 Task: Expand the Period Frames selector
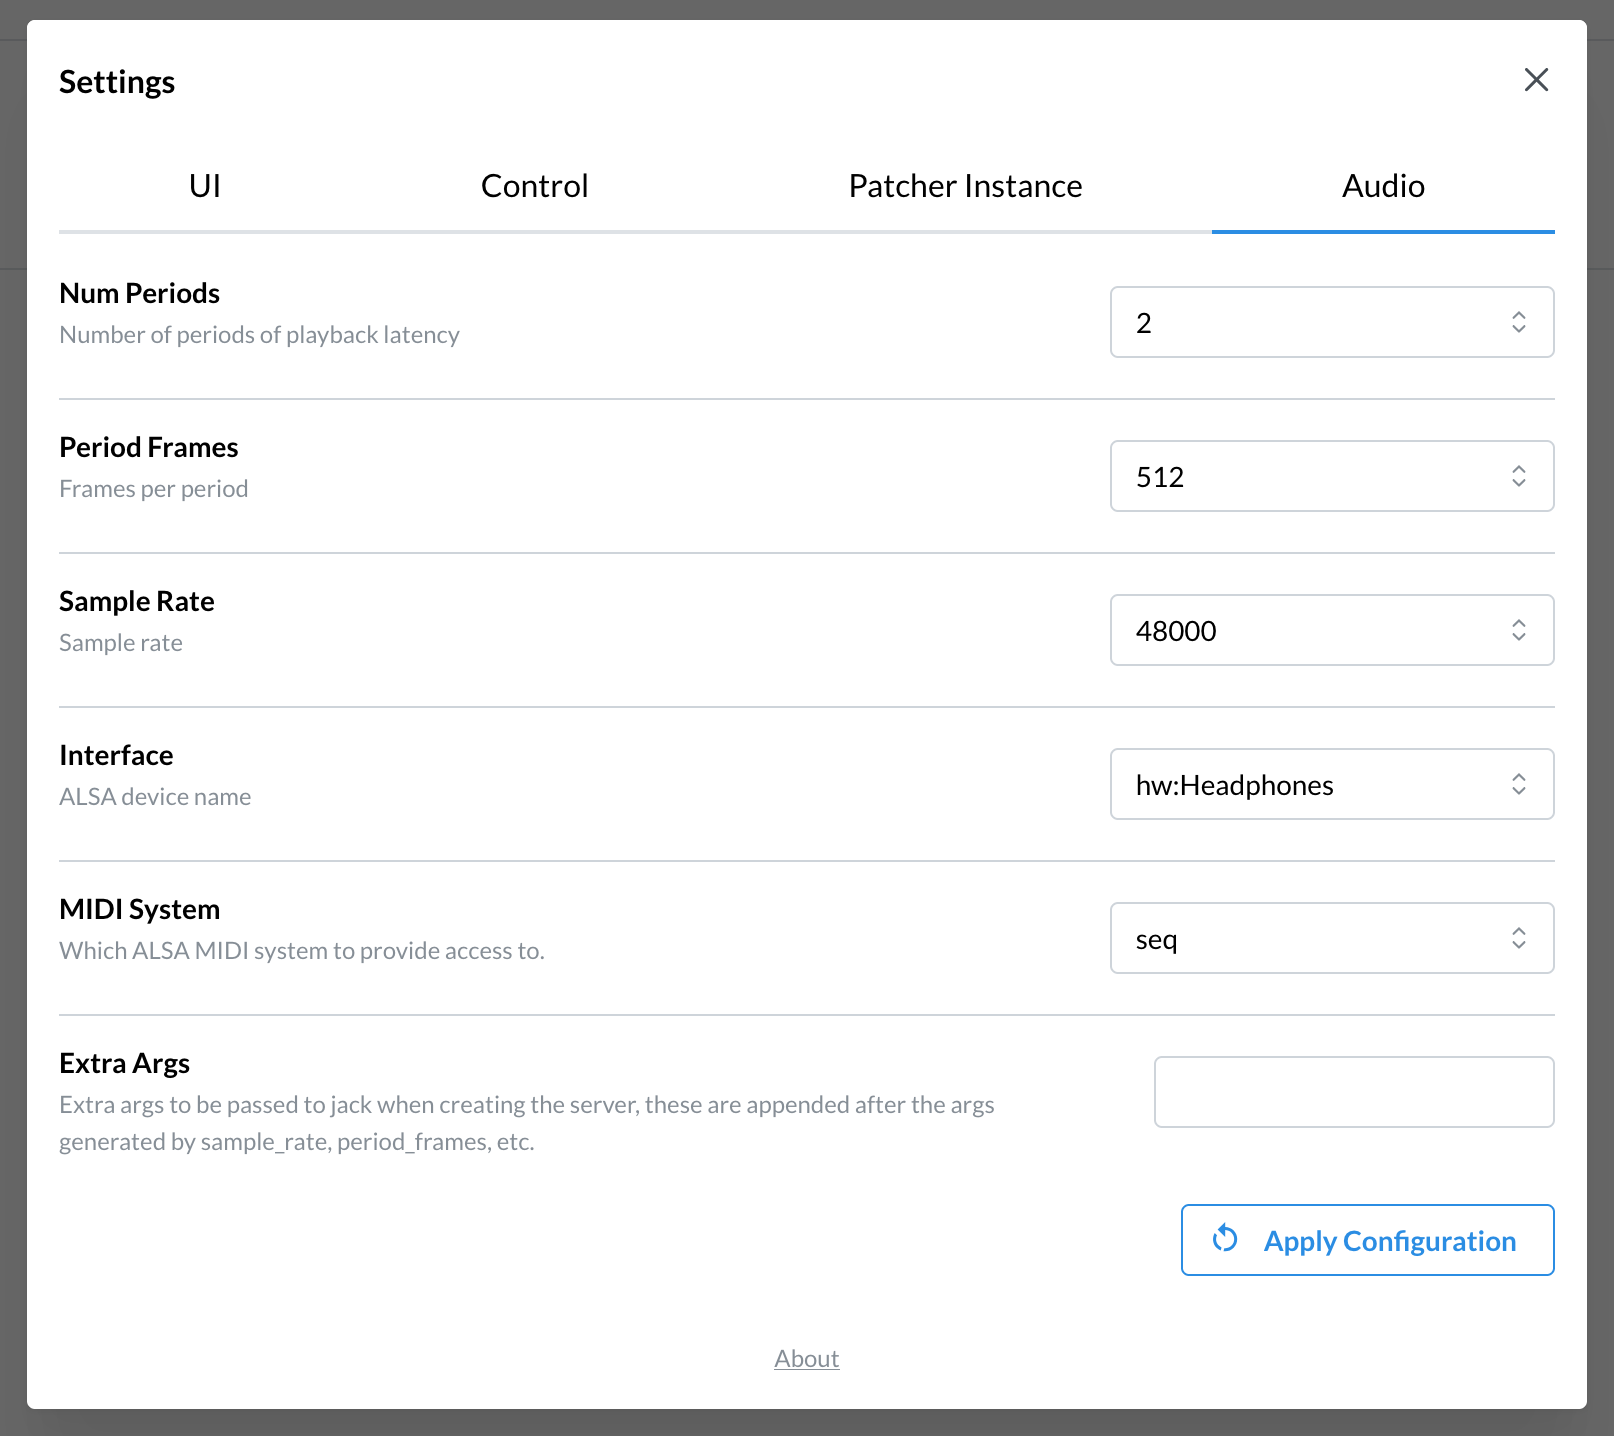[1332, 476]
